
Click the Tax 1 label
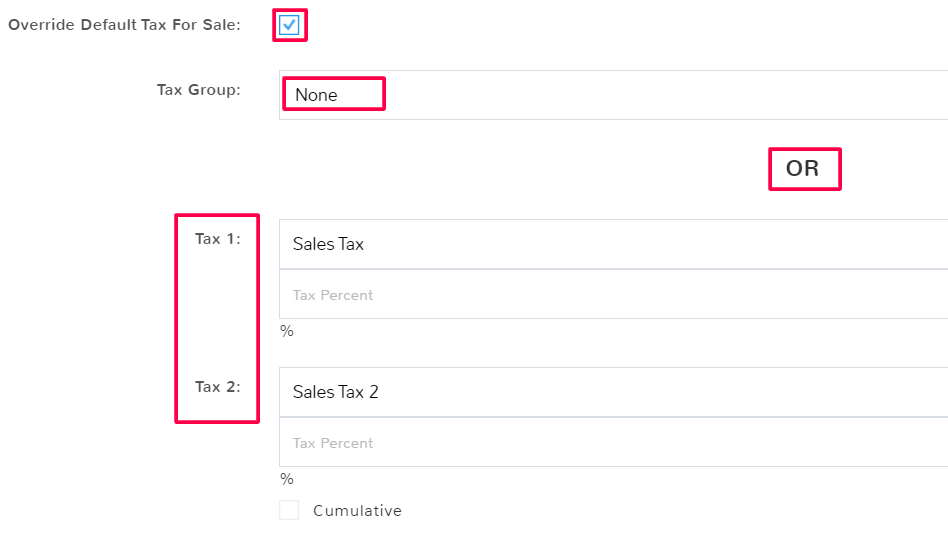click(x=218, y=239)
